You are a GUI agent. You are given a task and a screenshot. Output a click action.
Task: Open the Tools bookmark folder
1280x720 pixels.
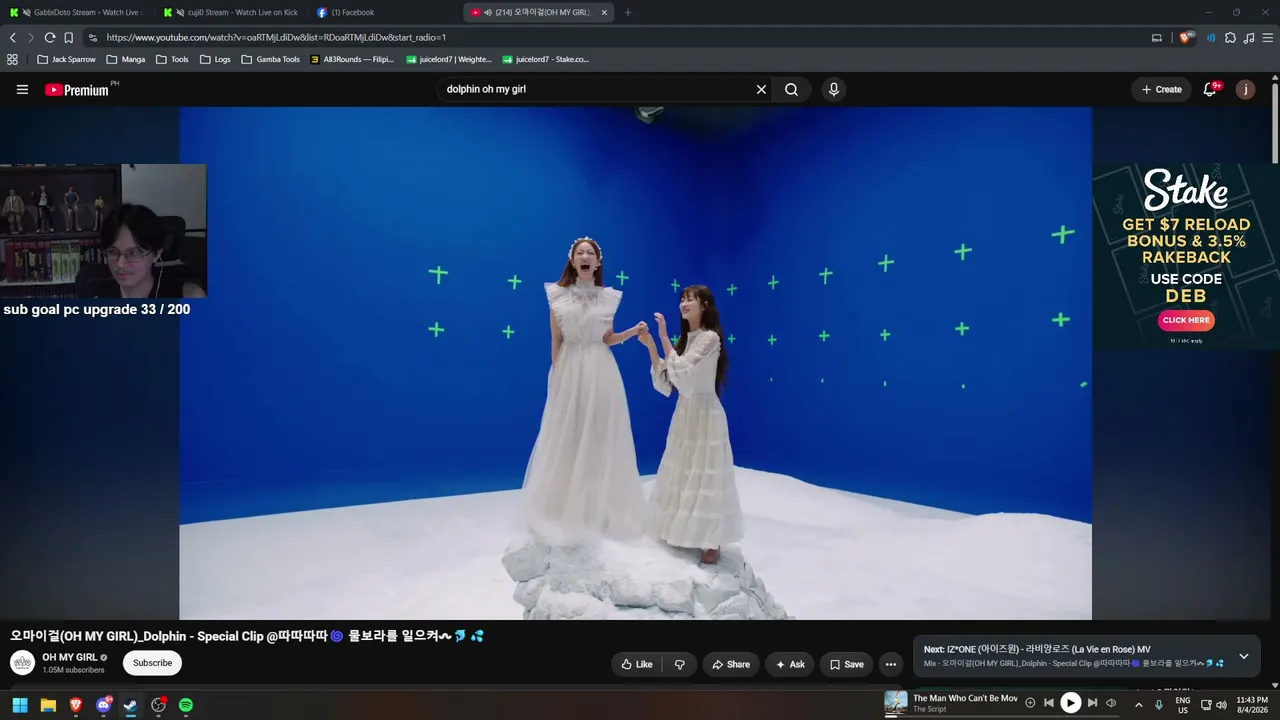point(172,59)
